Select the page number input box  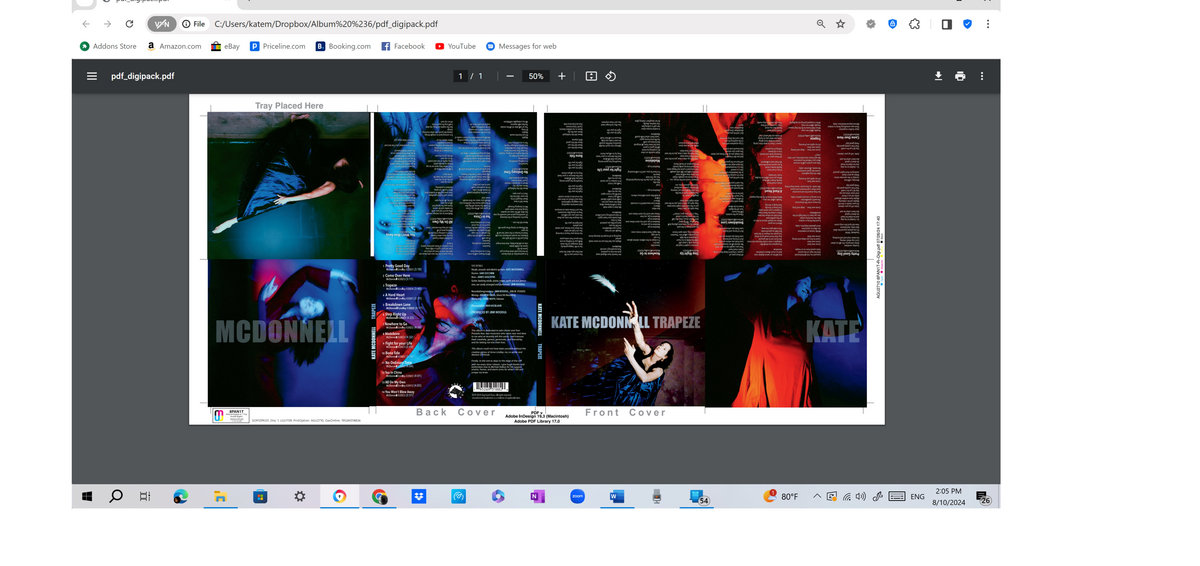tap(461, 76)
